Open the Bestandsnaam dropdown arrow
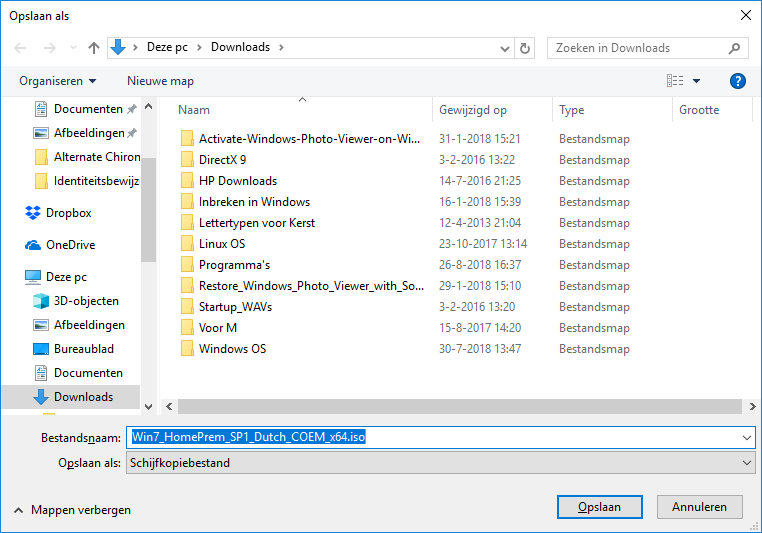Viewport: 762px width, 533px height. pyautogui.click(x=747, y=437)
